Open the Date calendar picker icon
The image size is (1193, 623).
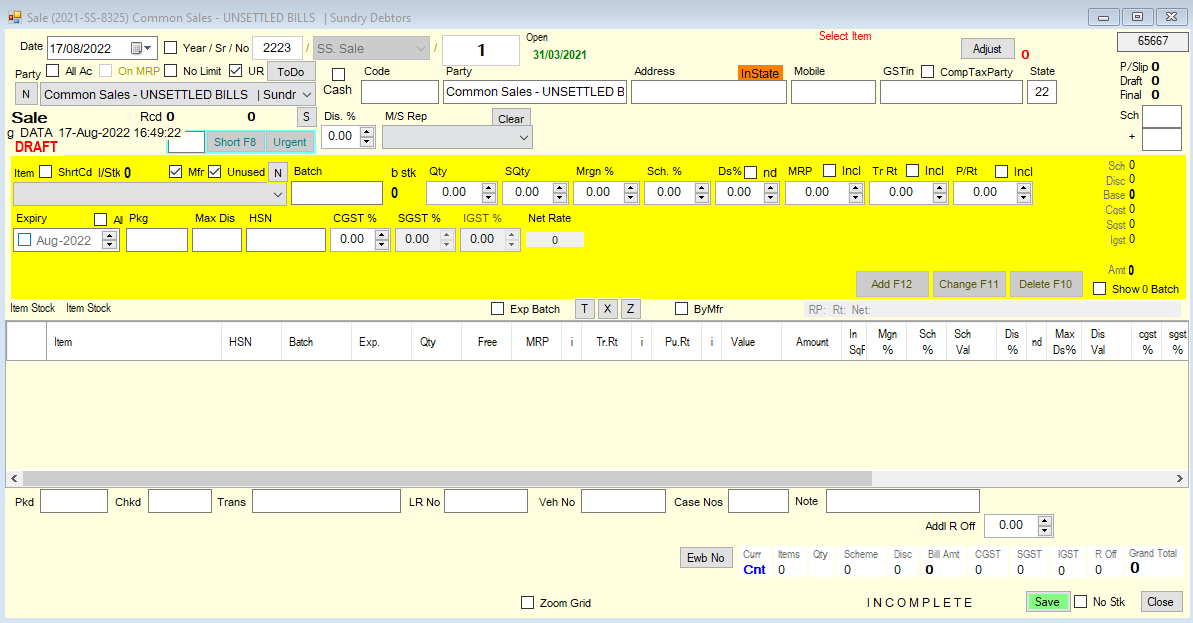click(141, 49)
